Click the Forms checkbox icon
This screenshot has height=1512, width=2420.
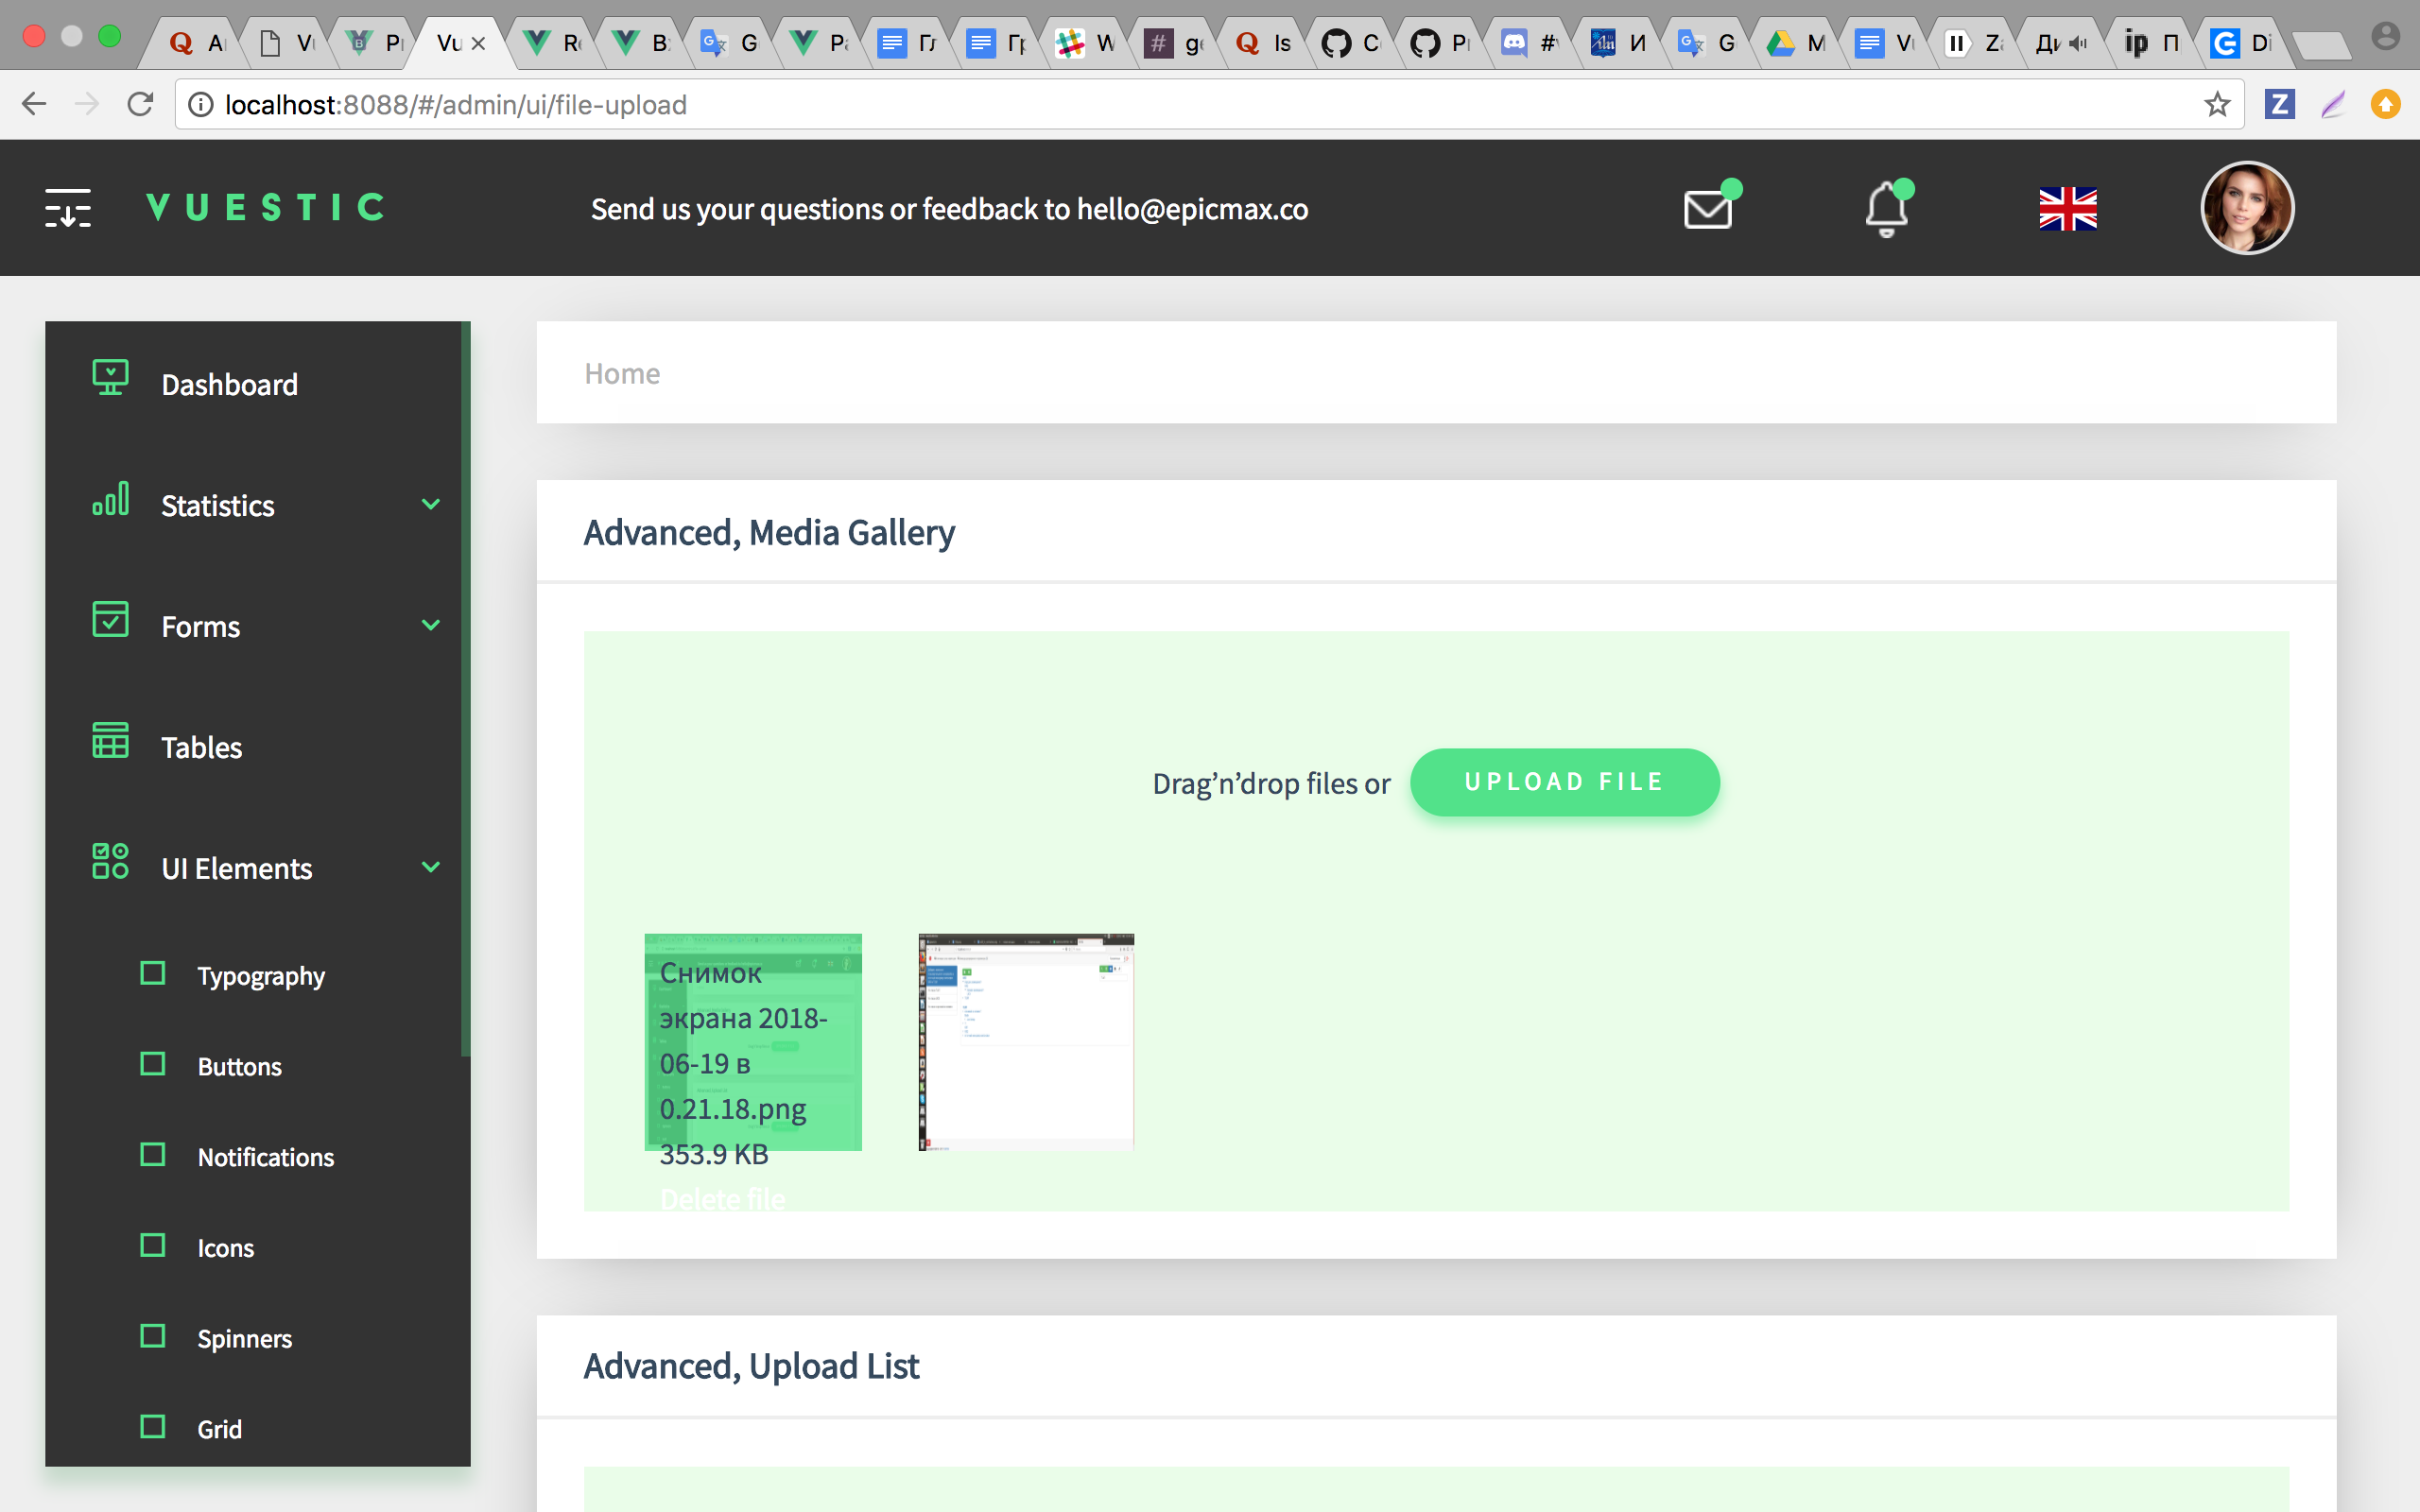click(109, 621)
